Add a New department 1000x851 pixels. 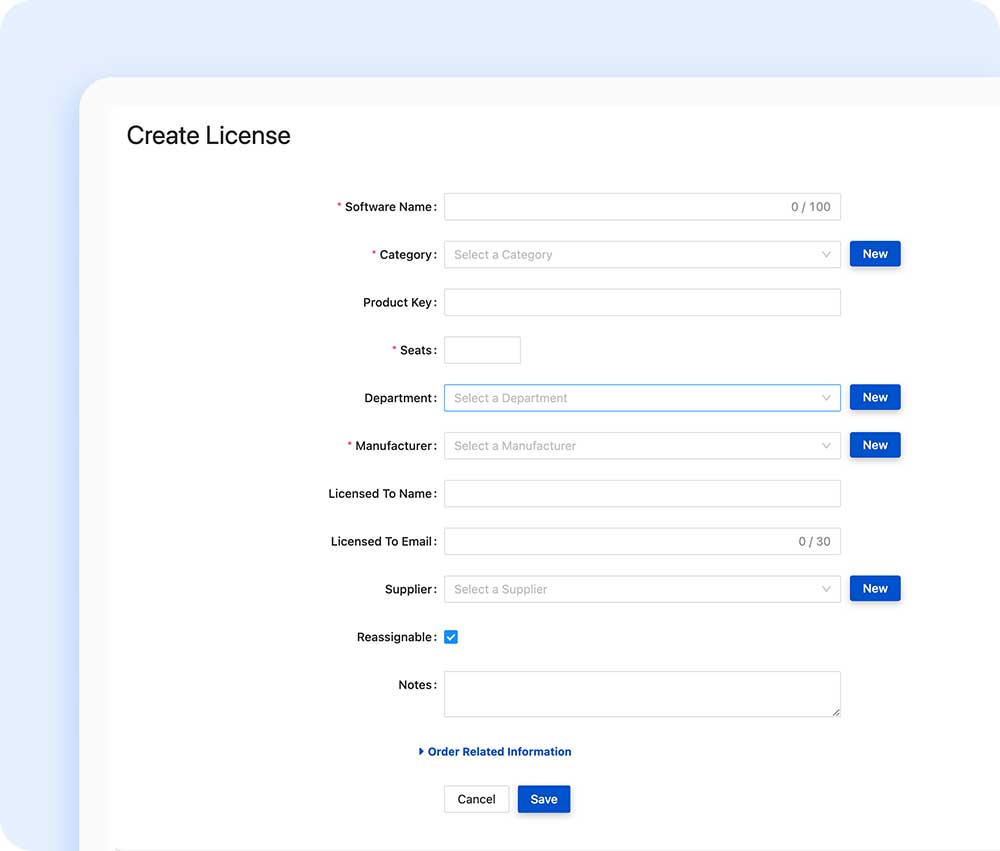click(875, 397)
